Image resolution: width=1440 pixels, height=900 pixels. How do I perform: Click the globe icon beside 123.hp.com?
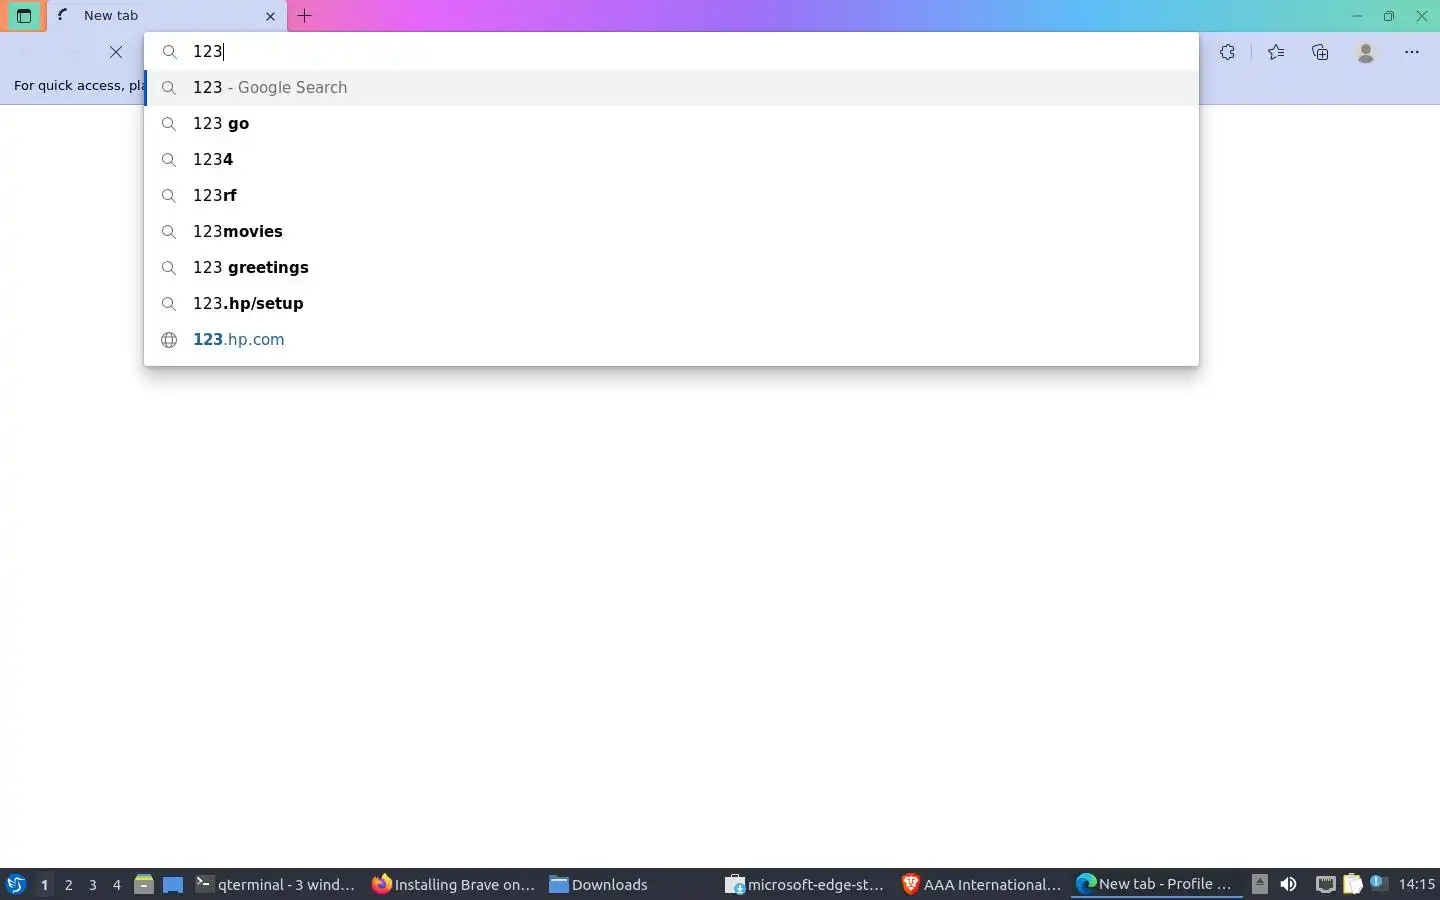[169, 340]
